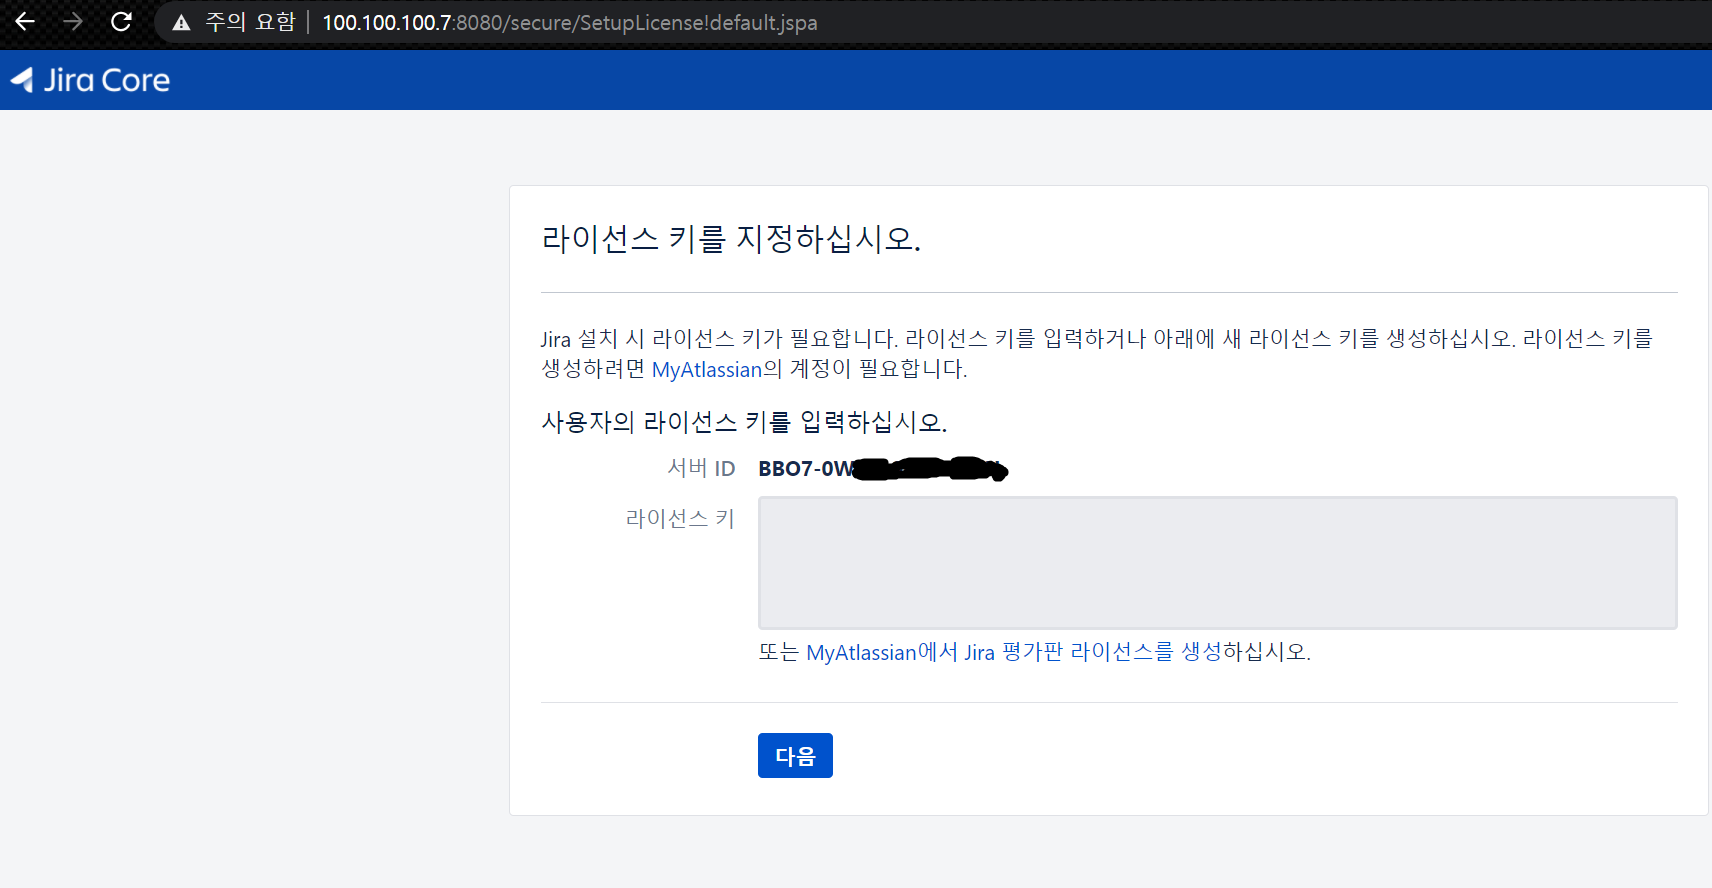Click the 다음 button
Image resolution: width=1712 pixels, height=888 pixels.
click(x=795, y=755)
